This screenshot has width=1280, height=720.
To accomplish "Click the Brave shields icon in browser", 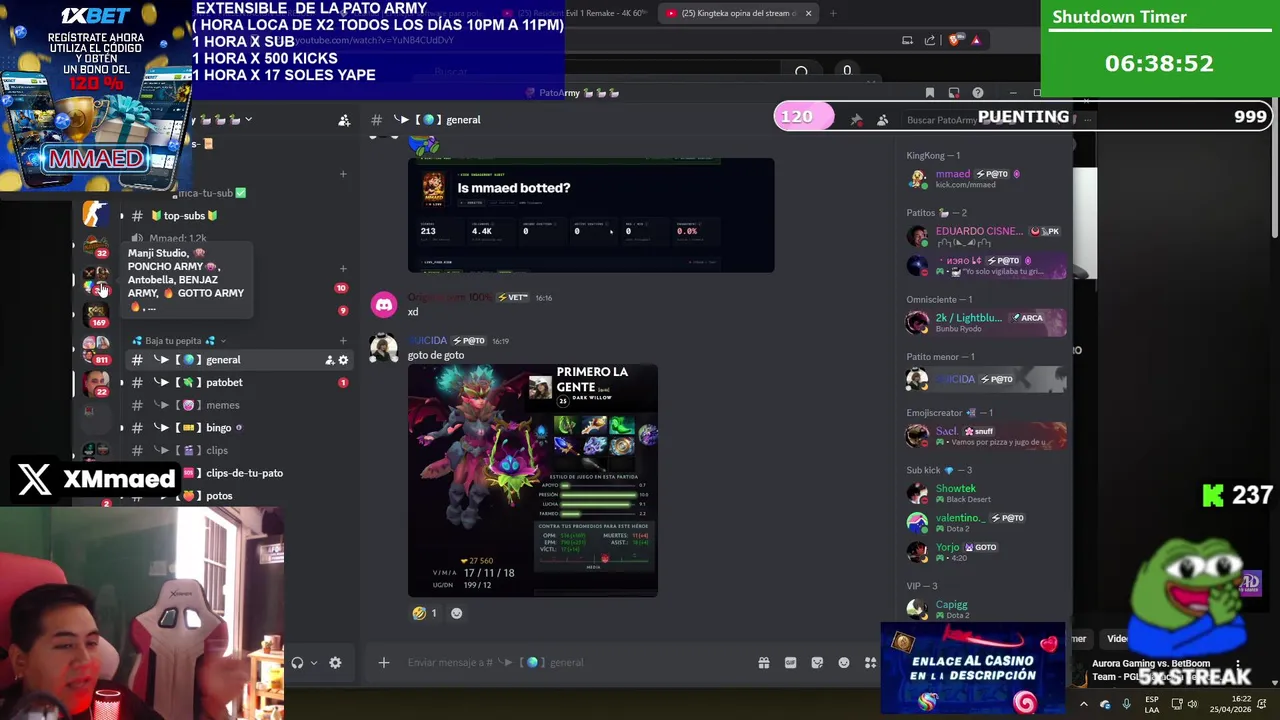I will tap(954, 40).
